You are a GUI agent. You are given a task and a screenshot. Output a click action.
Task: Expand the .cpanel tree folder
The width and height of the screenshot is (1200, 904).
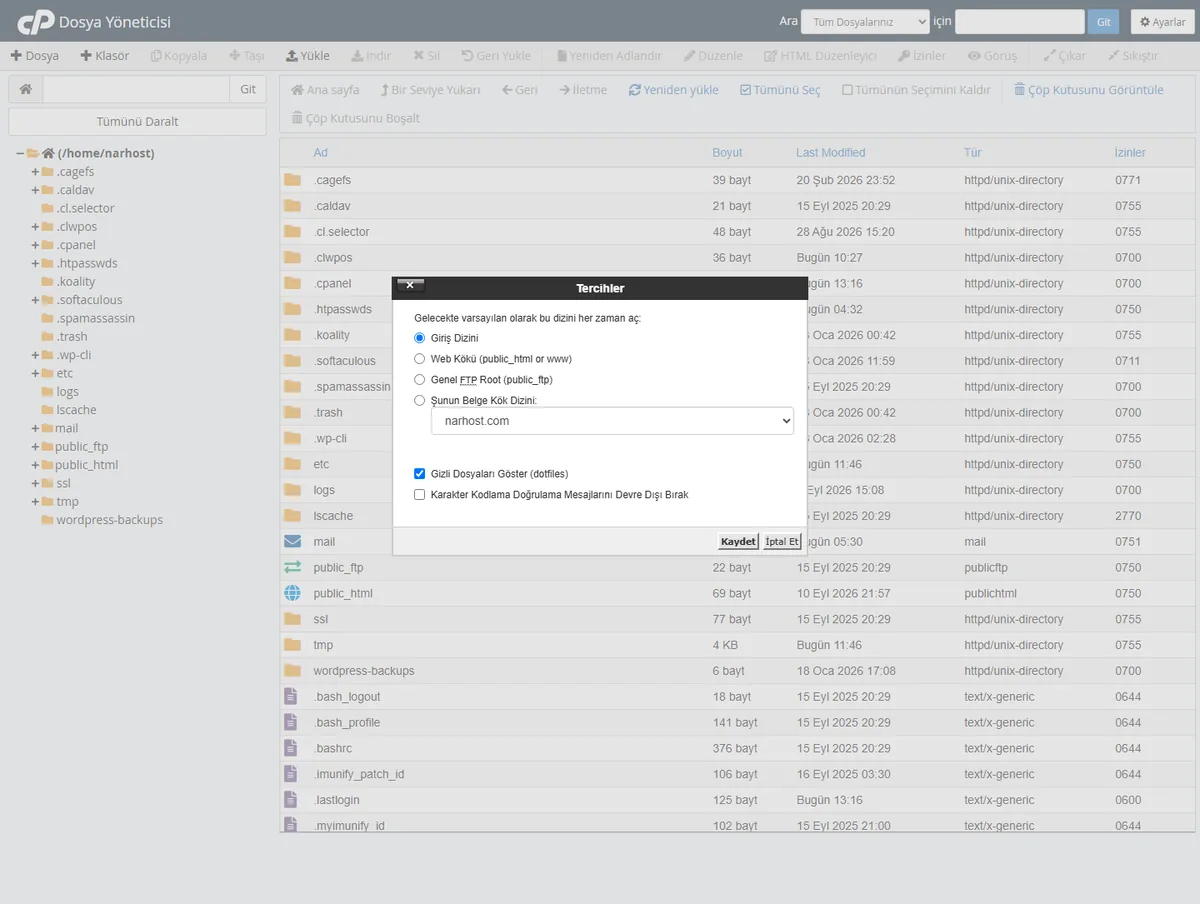[x=35, y=245]
